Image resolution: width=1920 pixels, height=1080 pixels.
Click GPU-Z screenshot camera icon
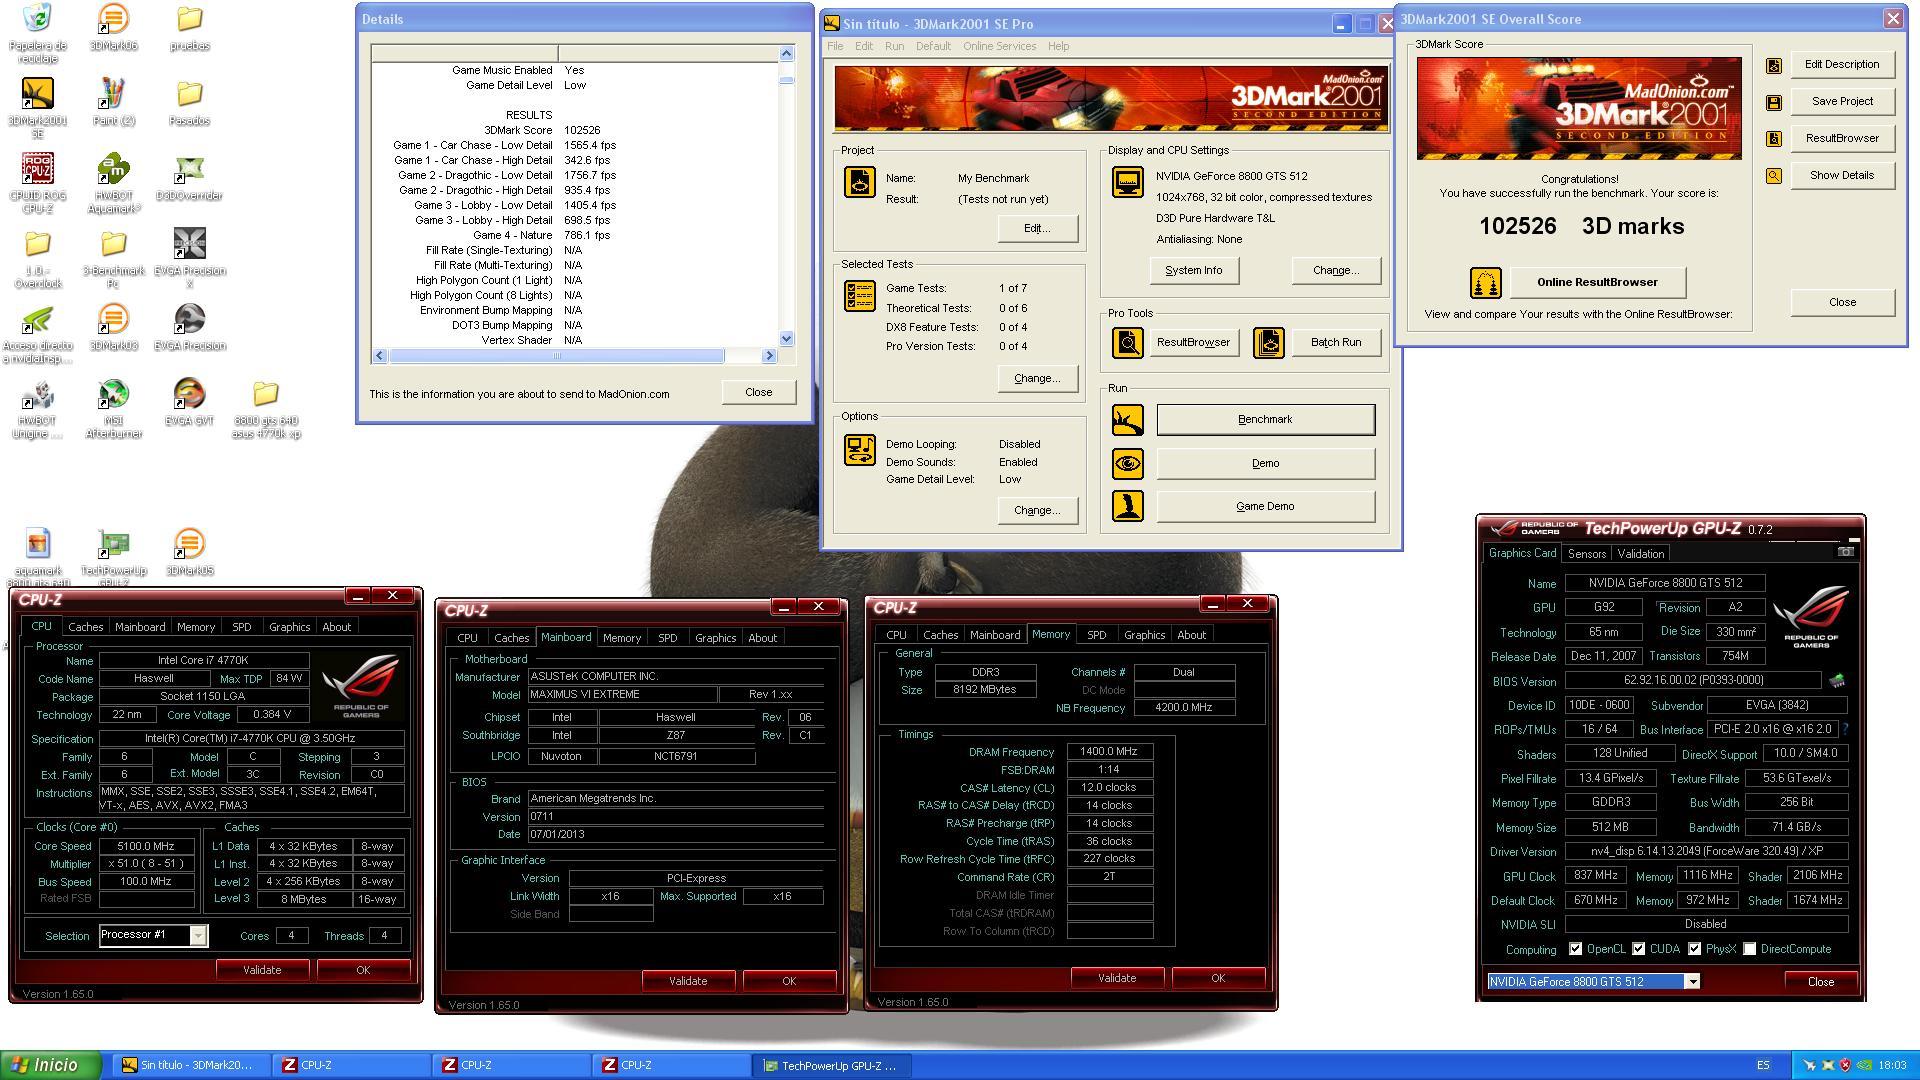1846,552
